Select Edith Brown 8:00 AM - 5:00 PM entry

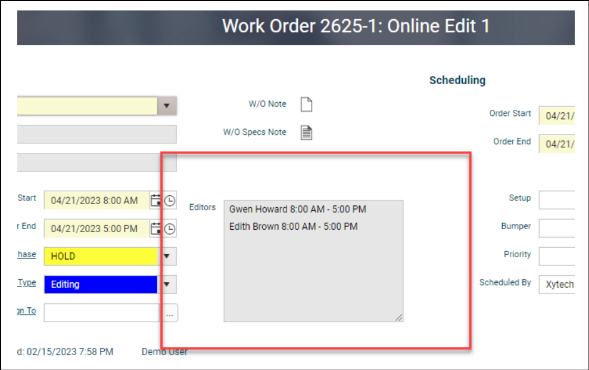pyautogui.click(x=293, y=227)
